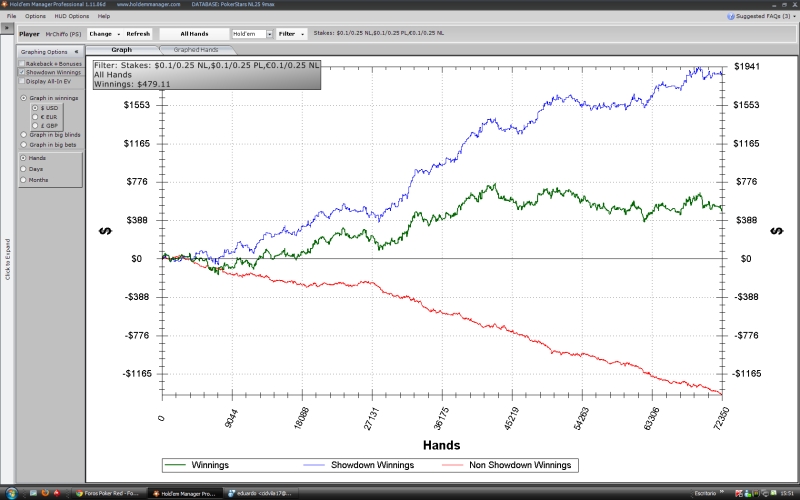Open the HUD Options menu
Screen dimensions: 800x500
coord(71,16)
